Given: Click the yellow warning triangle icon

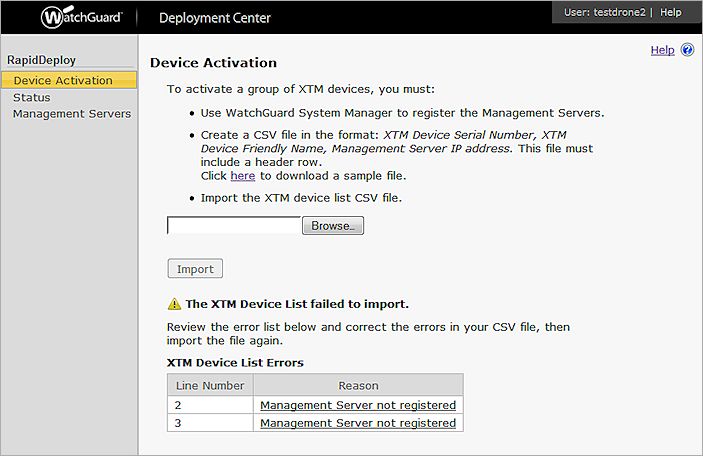Looking at the screenshot, I should coord(174,304).
